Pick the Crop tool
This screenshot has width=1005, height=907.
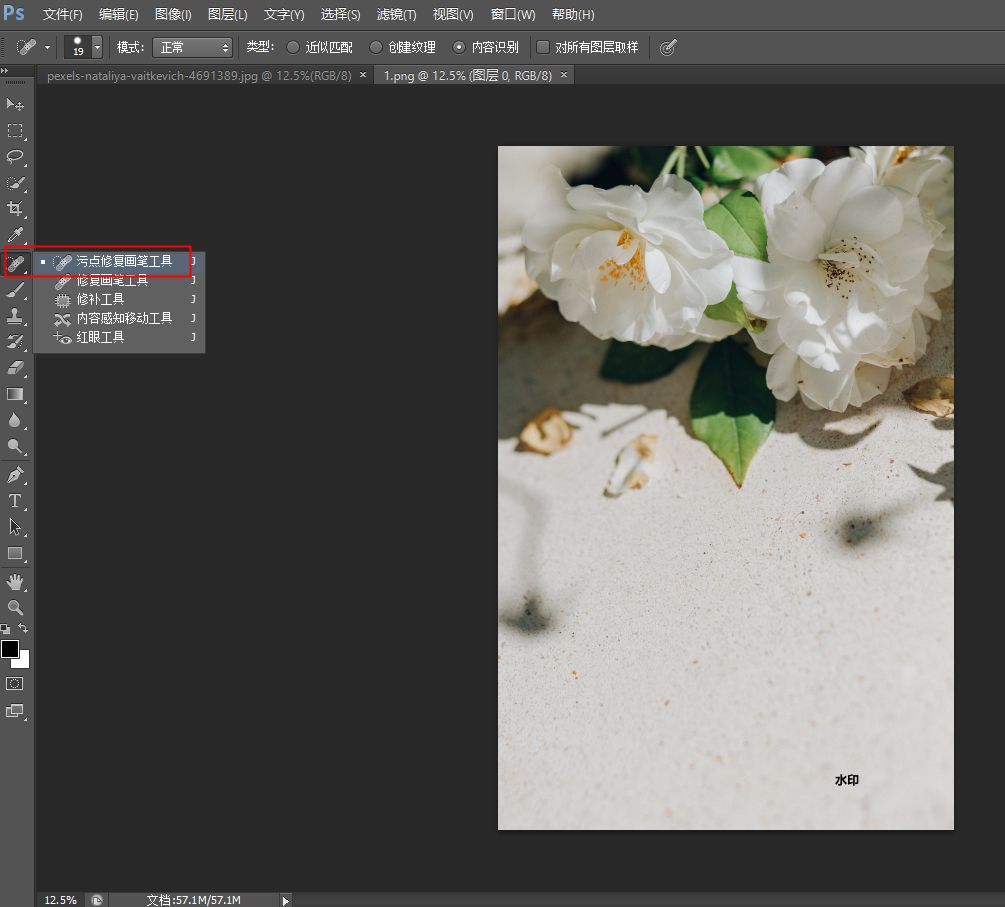coord(15,209)
